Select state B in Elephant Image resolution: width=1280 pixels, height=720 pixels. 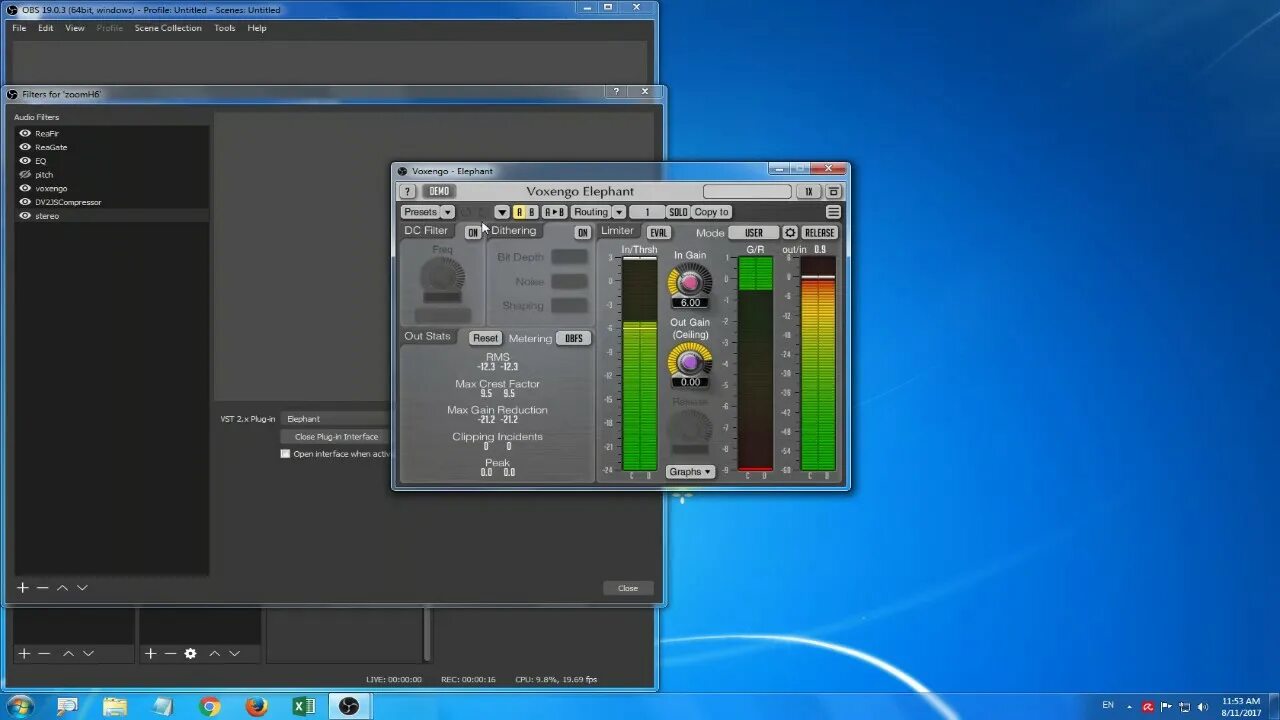(x=532, y=212)
